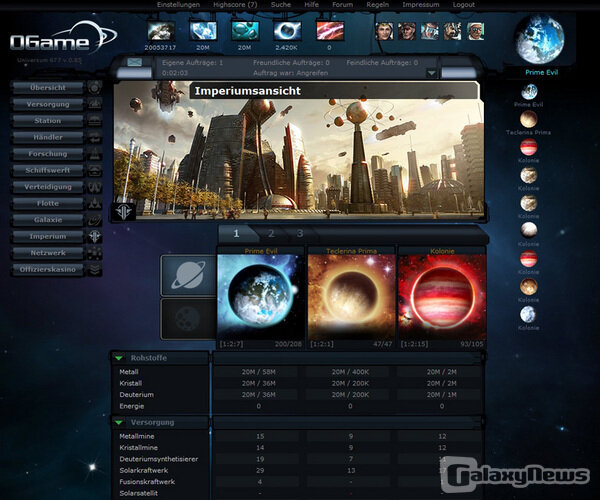Open Highscore (7) from top menu
Viewport: 600px width, 500px height.
[x=235, y=5]
